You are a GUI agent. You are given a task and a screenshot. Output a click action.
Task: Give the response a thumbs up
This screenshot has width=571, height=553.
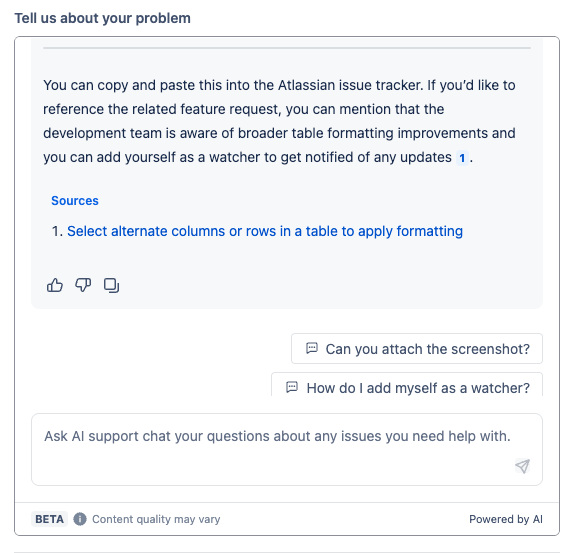(x=55, y=285)
